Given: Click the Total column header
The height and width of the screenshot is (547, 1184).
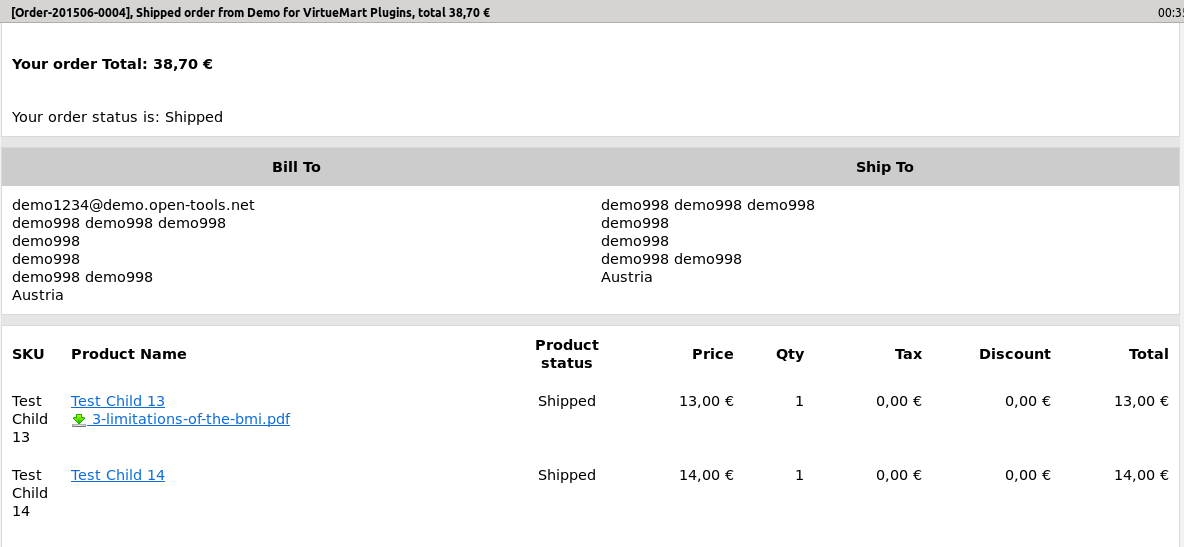Looking at the screenshot, I should pyautogui.click(x=1148, y=354).
